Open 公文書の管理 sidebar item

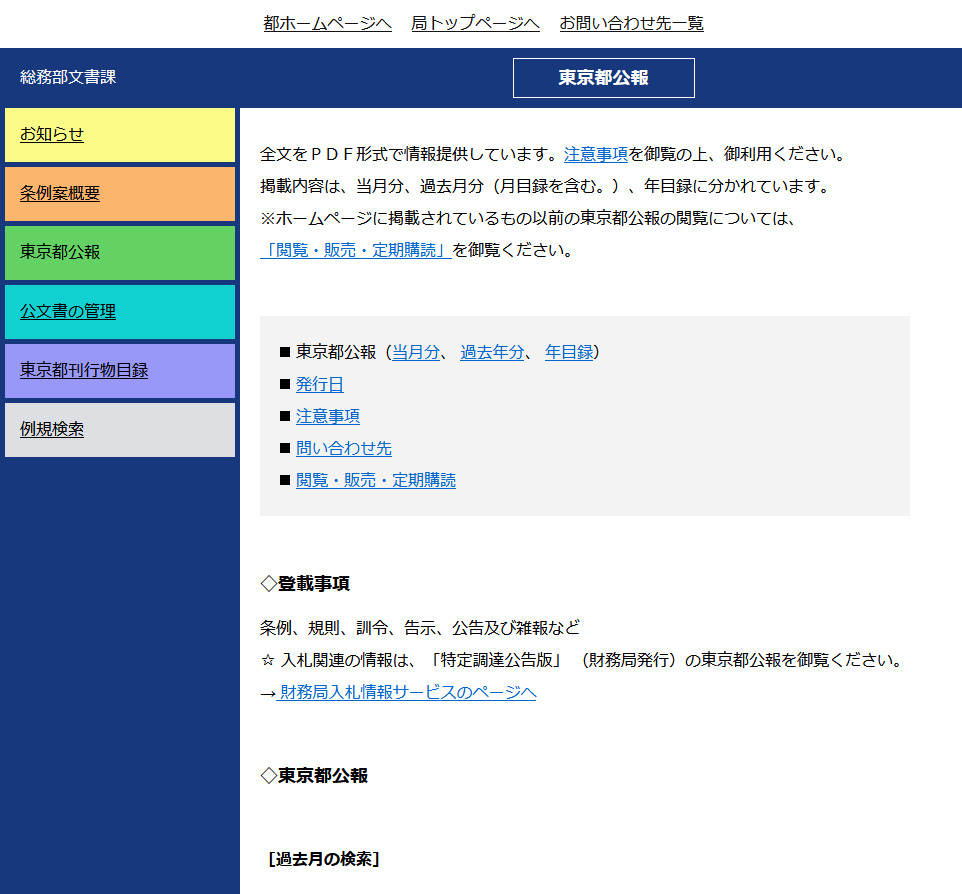click(120, 312)
